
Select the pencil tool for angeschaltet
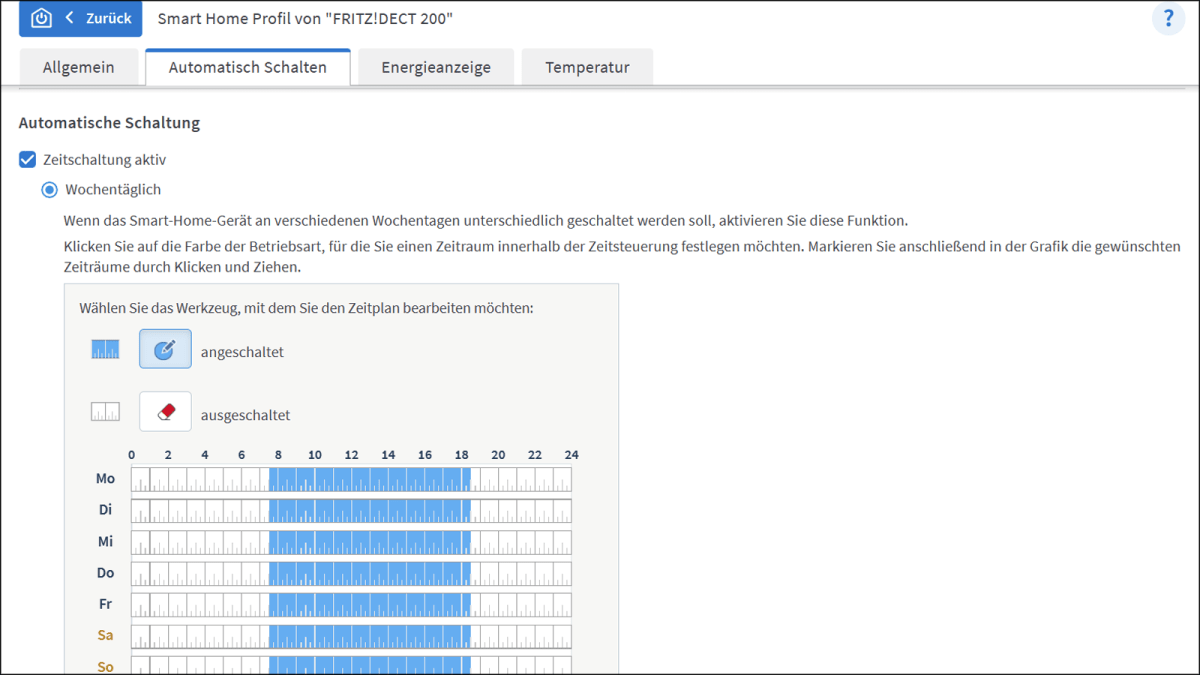165,349
